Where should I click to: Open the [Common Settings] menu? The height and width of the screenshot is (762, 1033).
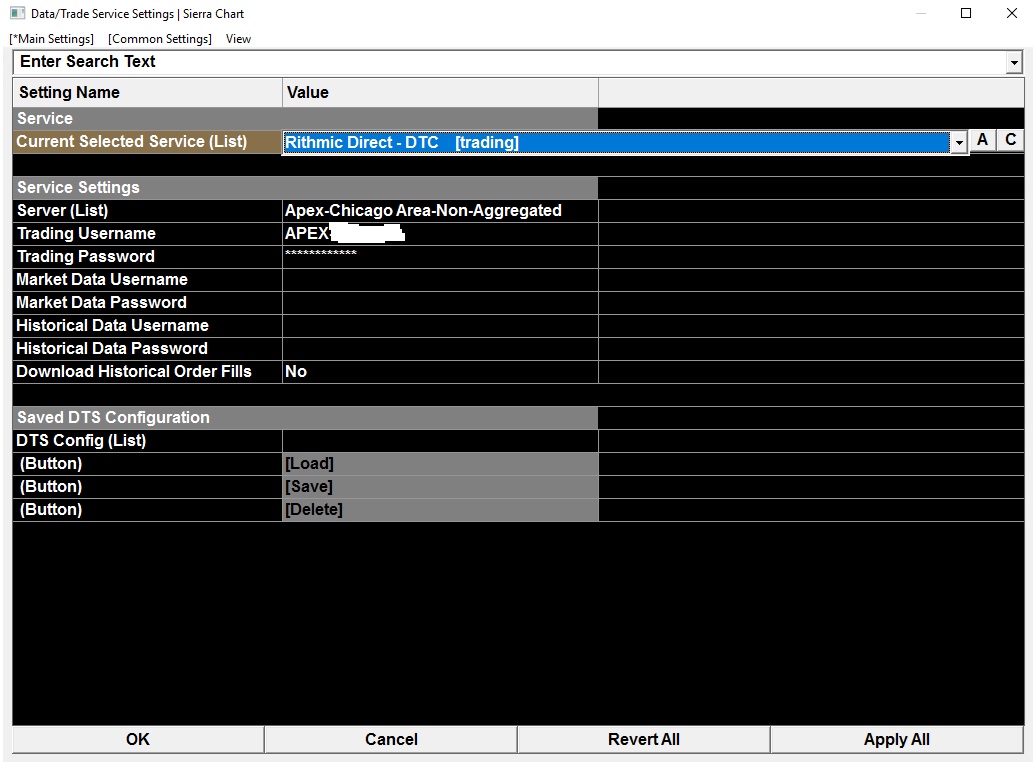pyautogui.click(x=160, y=39)
